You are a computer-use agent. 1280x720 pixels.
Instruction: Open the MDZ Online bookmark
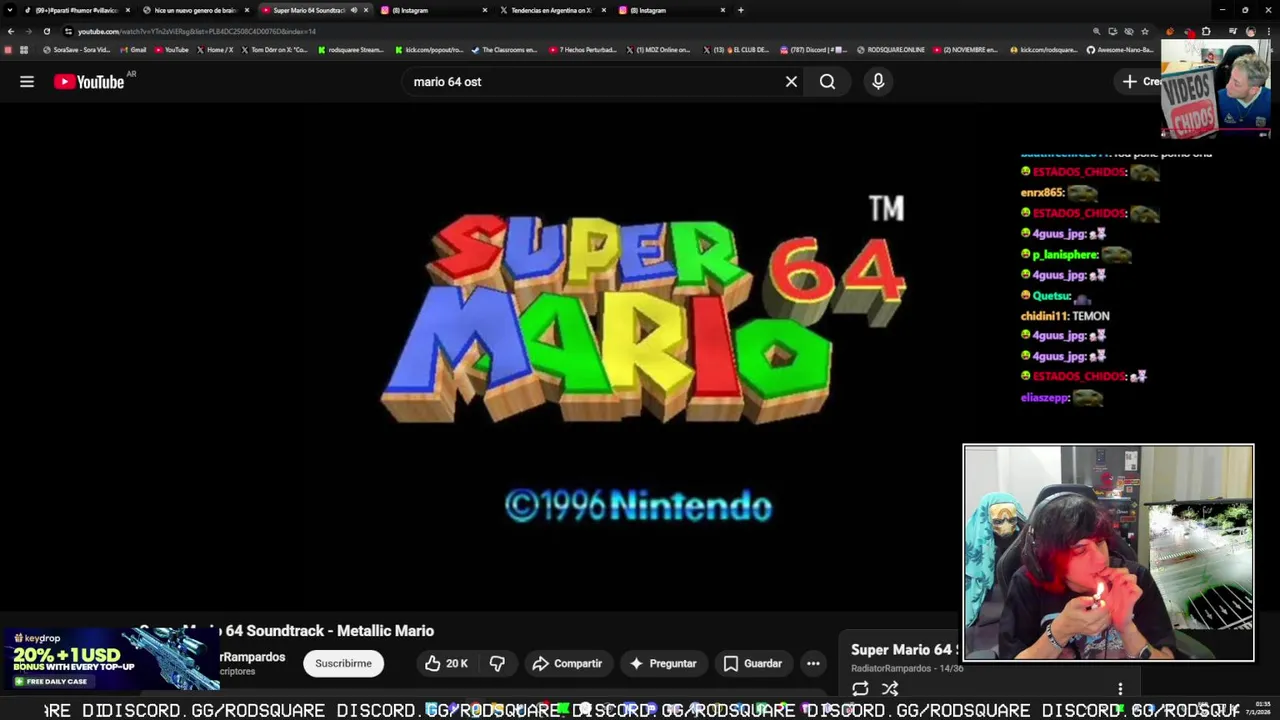pos(658,50)
